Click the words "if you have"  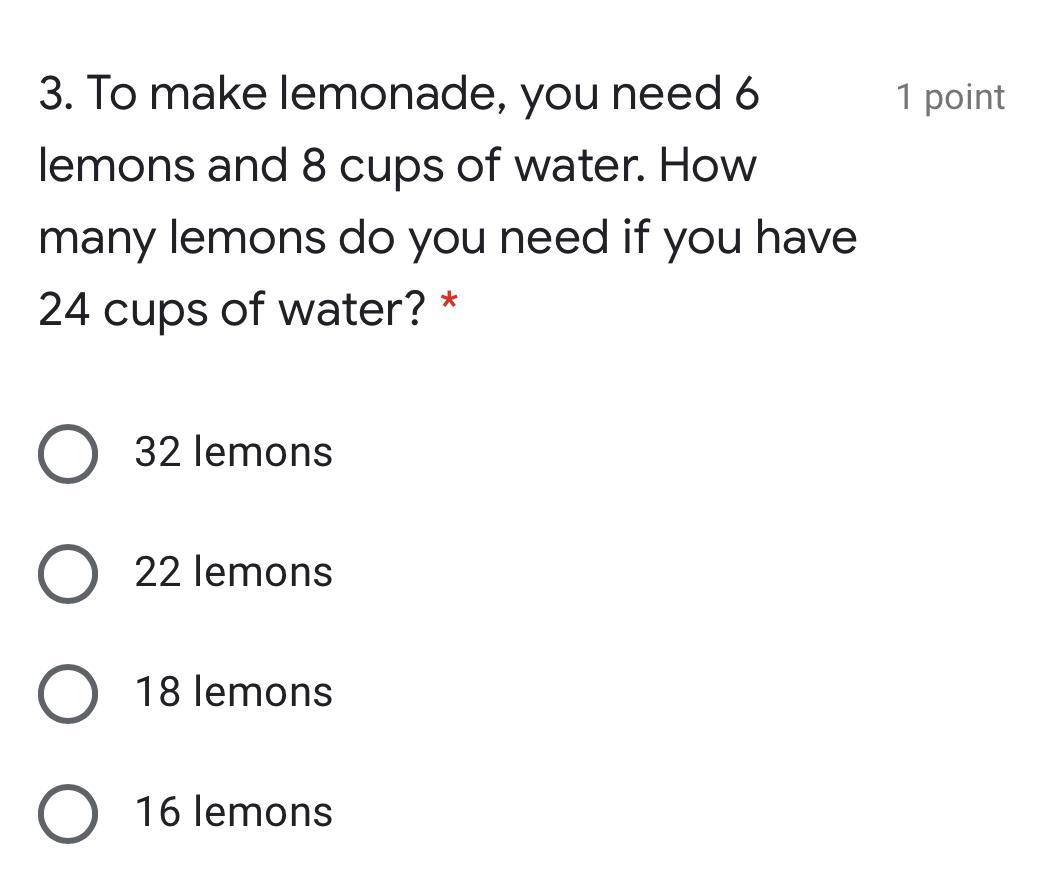[x=739, y=238]
